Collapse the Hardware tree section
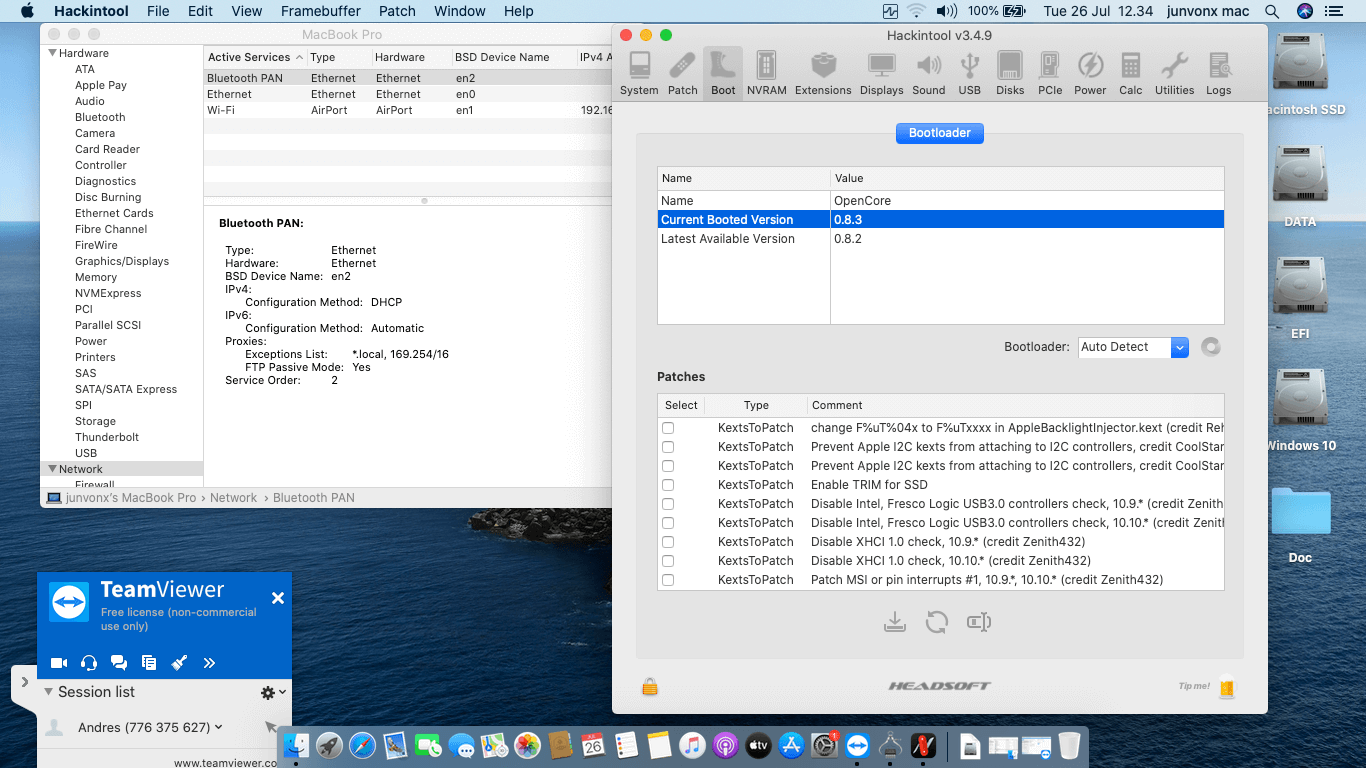Image resolution: width=1366 pixels, height=768 pixels. click(x=53, y=53)
